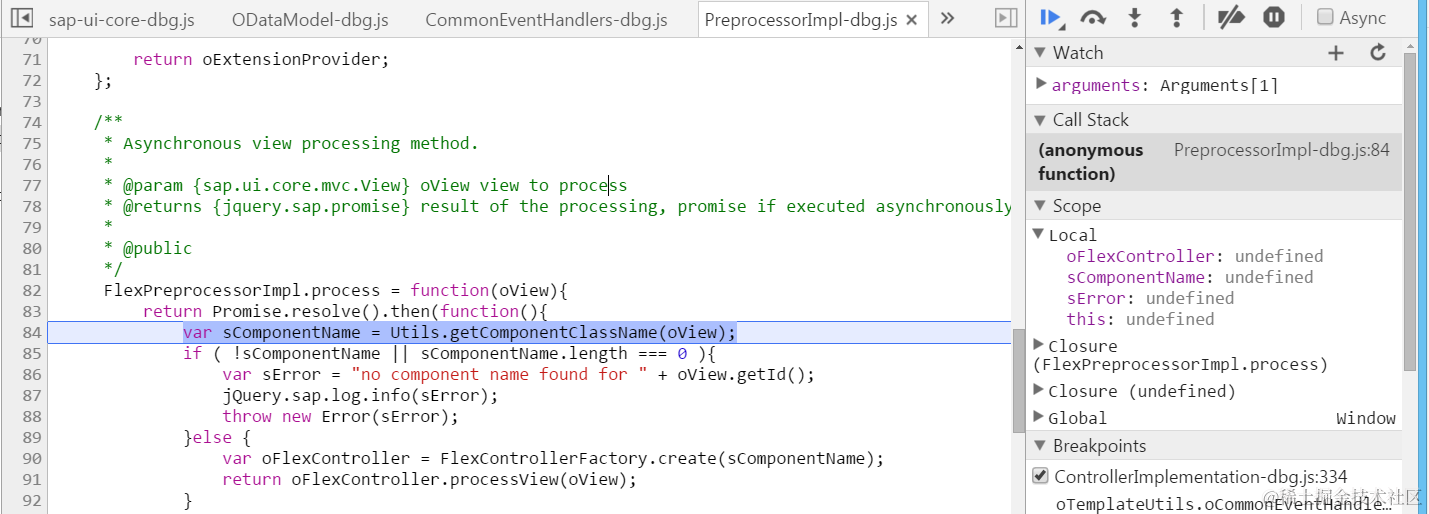Expand the arguments watch entry
The image size is (1429, 514).
coord(1042,84)
